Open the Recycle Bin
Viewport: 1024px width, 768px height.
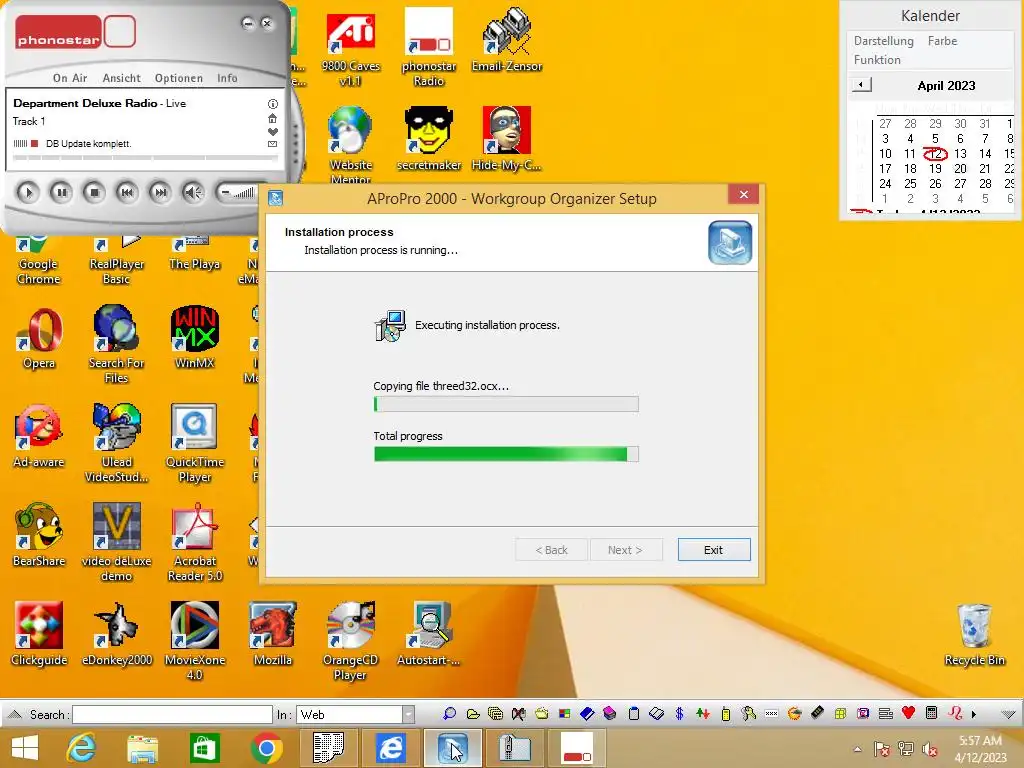[974, 635]
